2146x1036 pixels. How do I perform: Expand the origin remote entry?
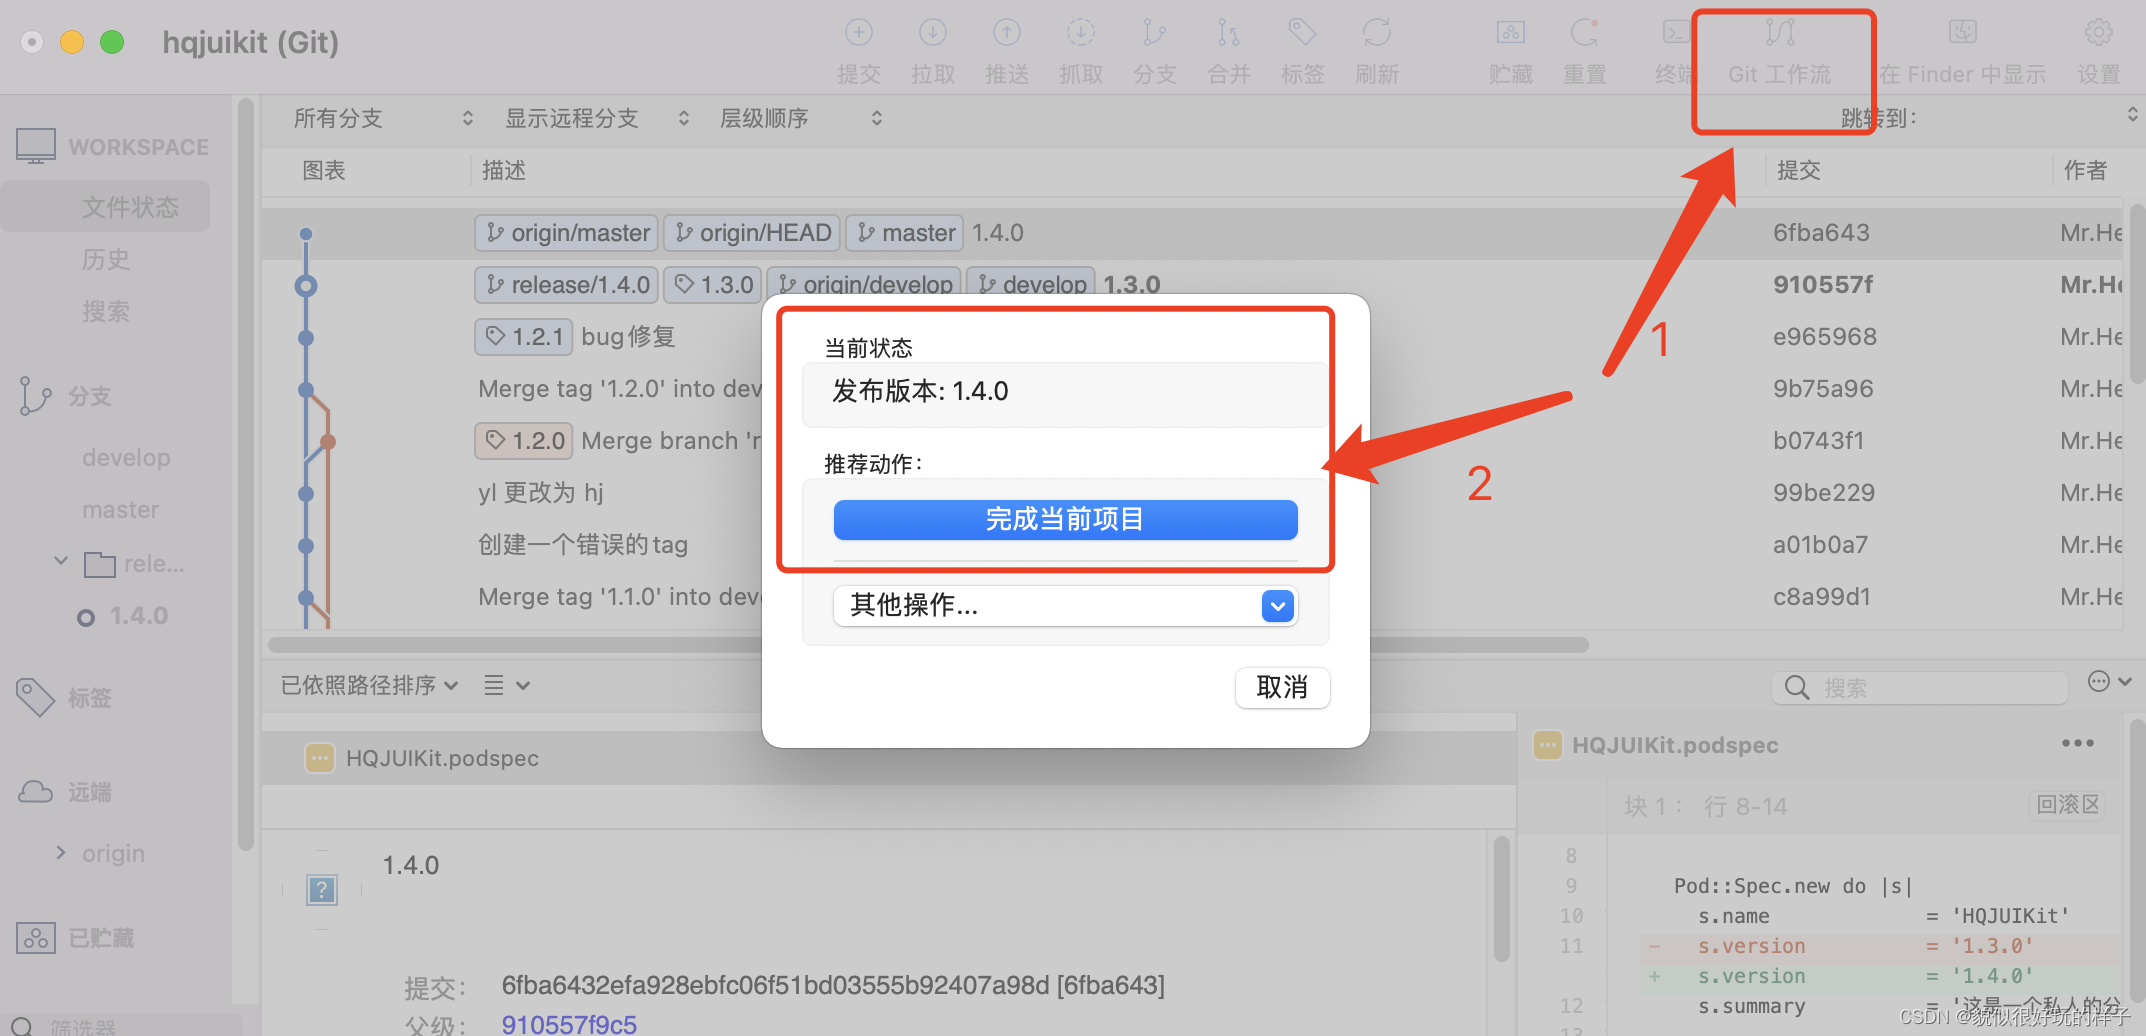click(x=61, y=852)
